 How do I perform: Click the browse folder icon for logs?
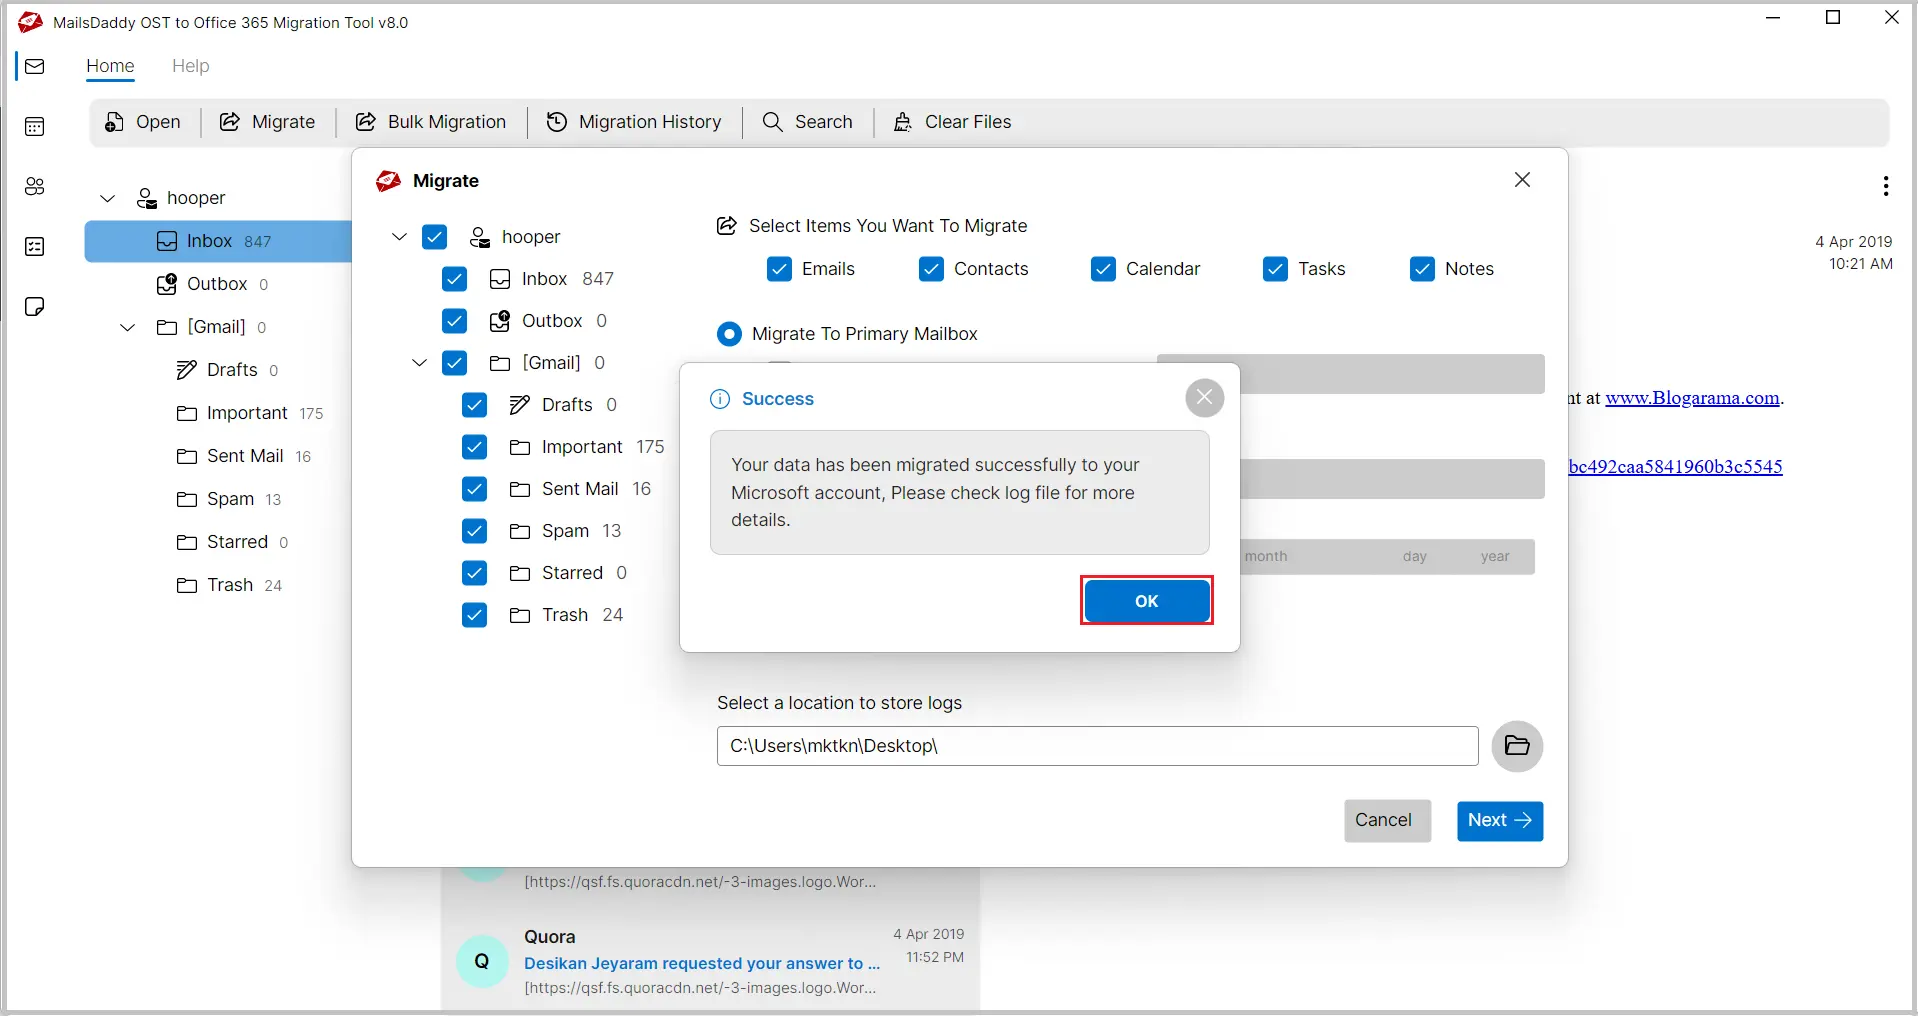point(1516,746)
